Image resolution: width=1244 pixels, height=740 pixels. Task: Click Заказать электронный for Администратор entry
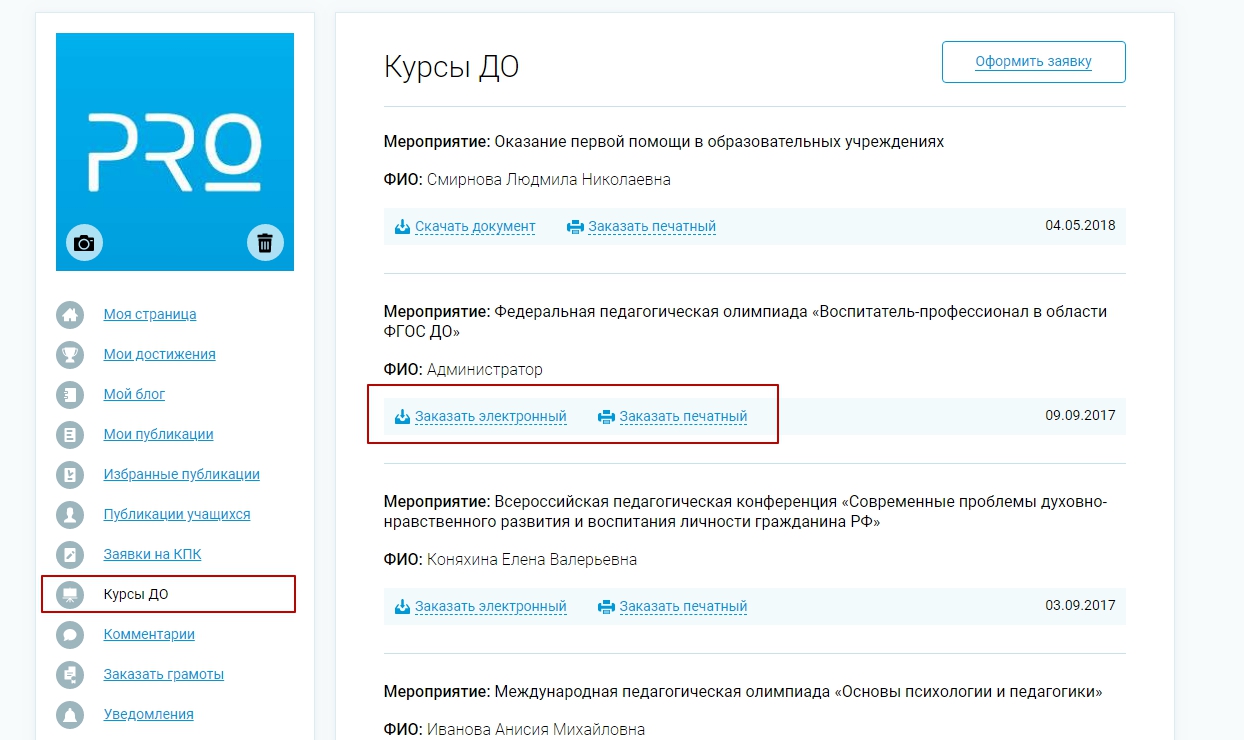pos(490,416)
